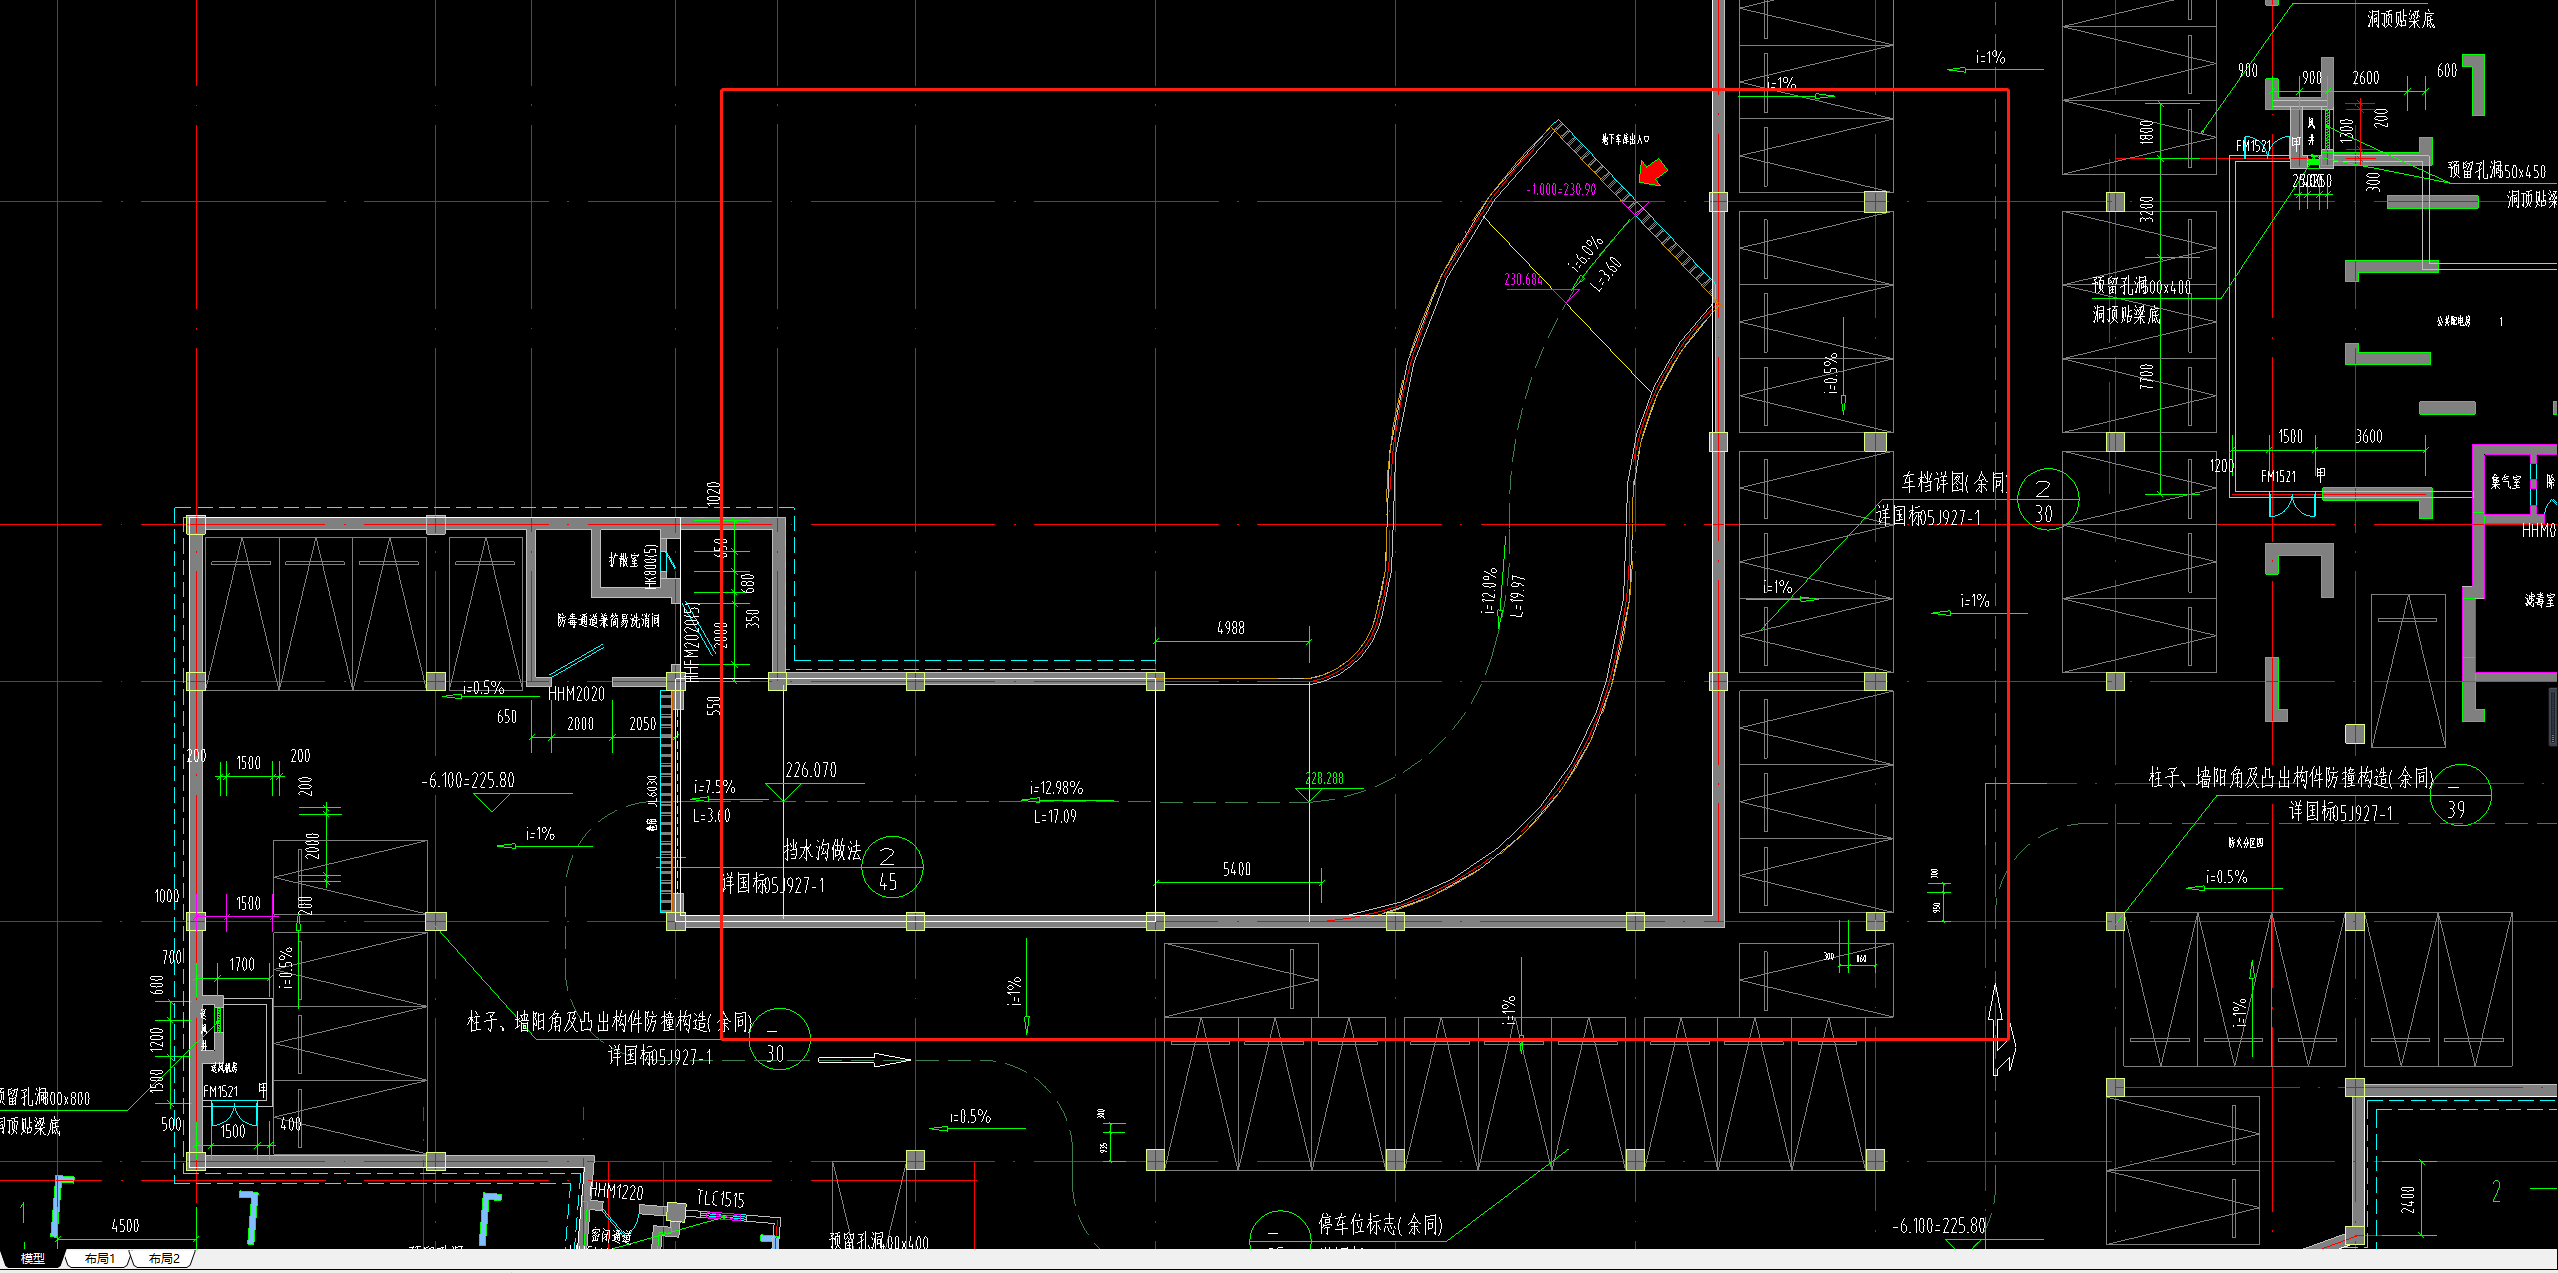Select the dimension text 650
This screenshot has width=2558, height=1273.
[x=507, y=716]
